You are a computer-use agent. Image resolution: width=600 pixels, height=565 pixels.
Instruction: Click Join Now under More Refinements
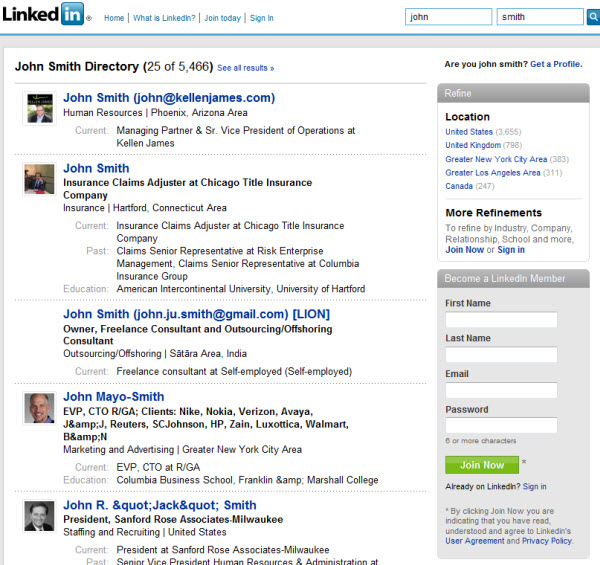[465, 250]
